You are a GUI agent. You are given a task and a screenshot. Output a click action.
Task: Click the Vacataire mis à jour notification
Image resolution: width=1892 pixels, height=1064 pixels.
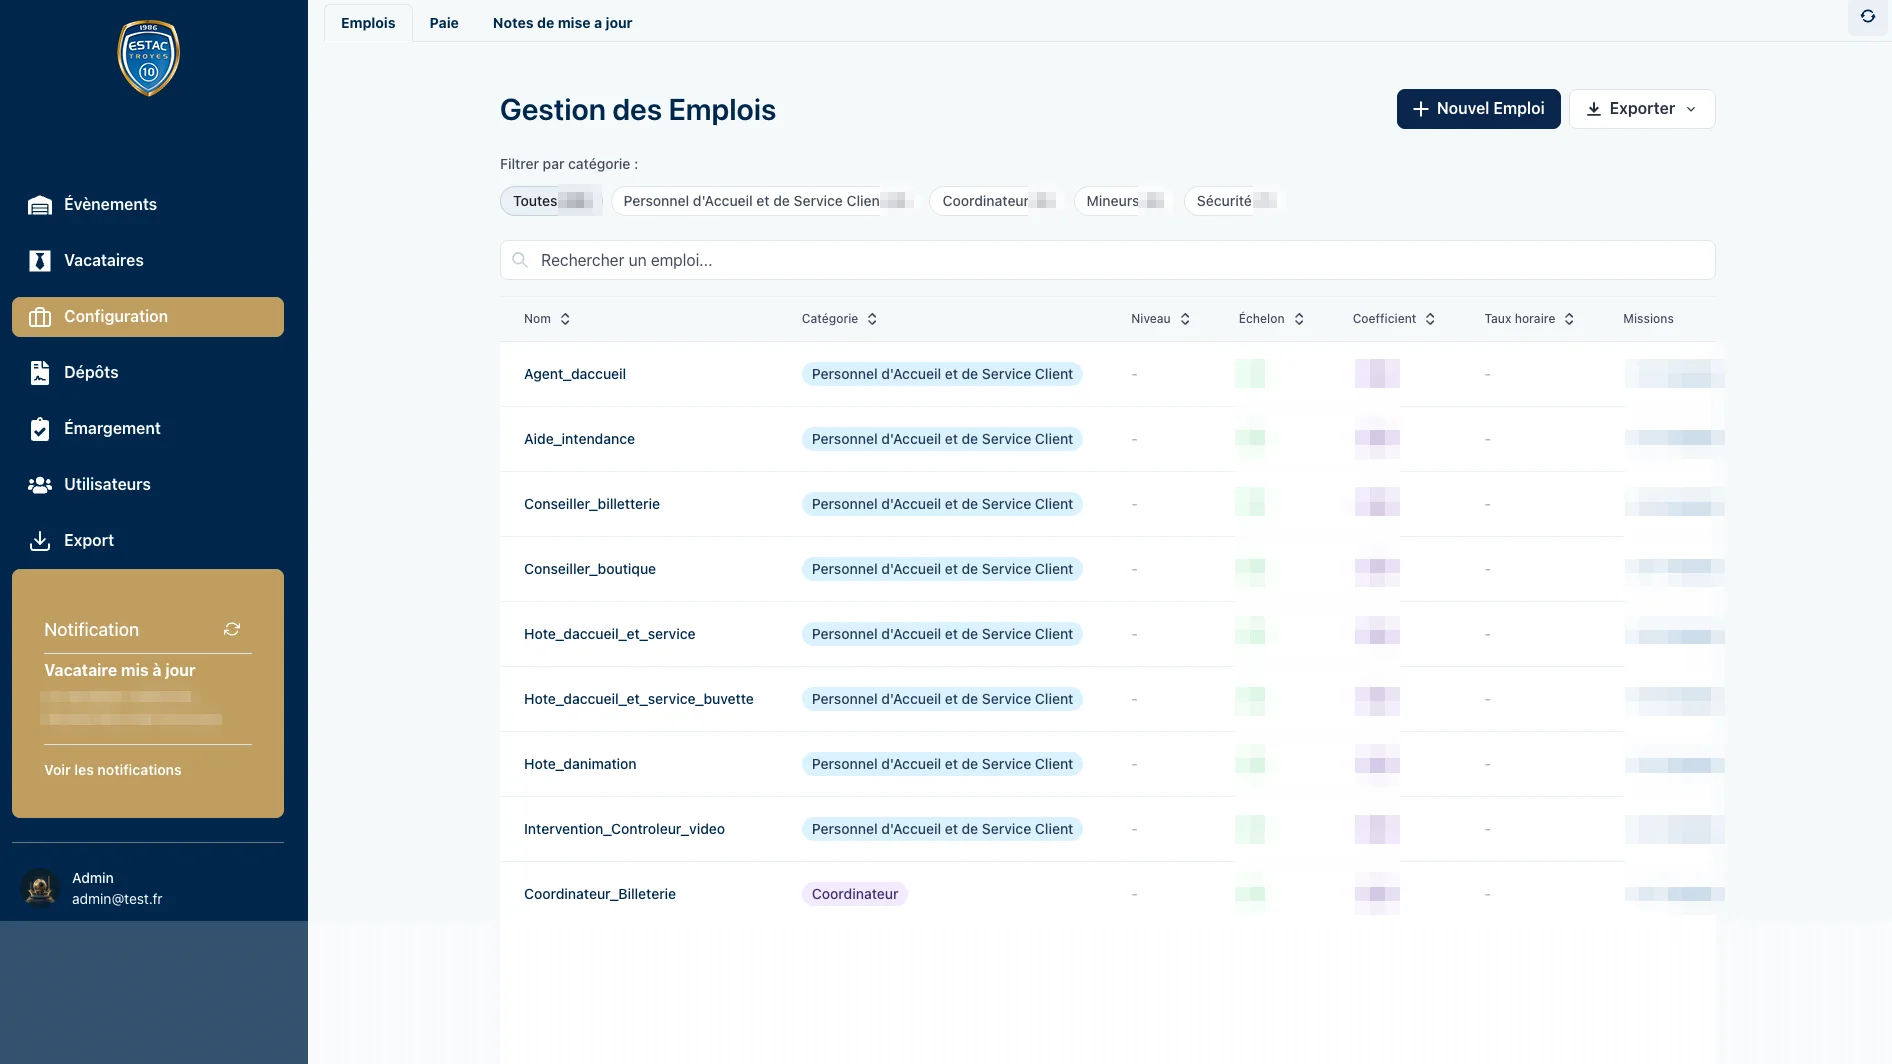click(x=120, y=670)
